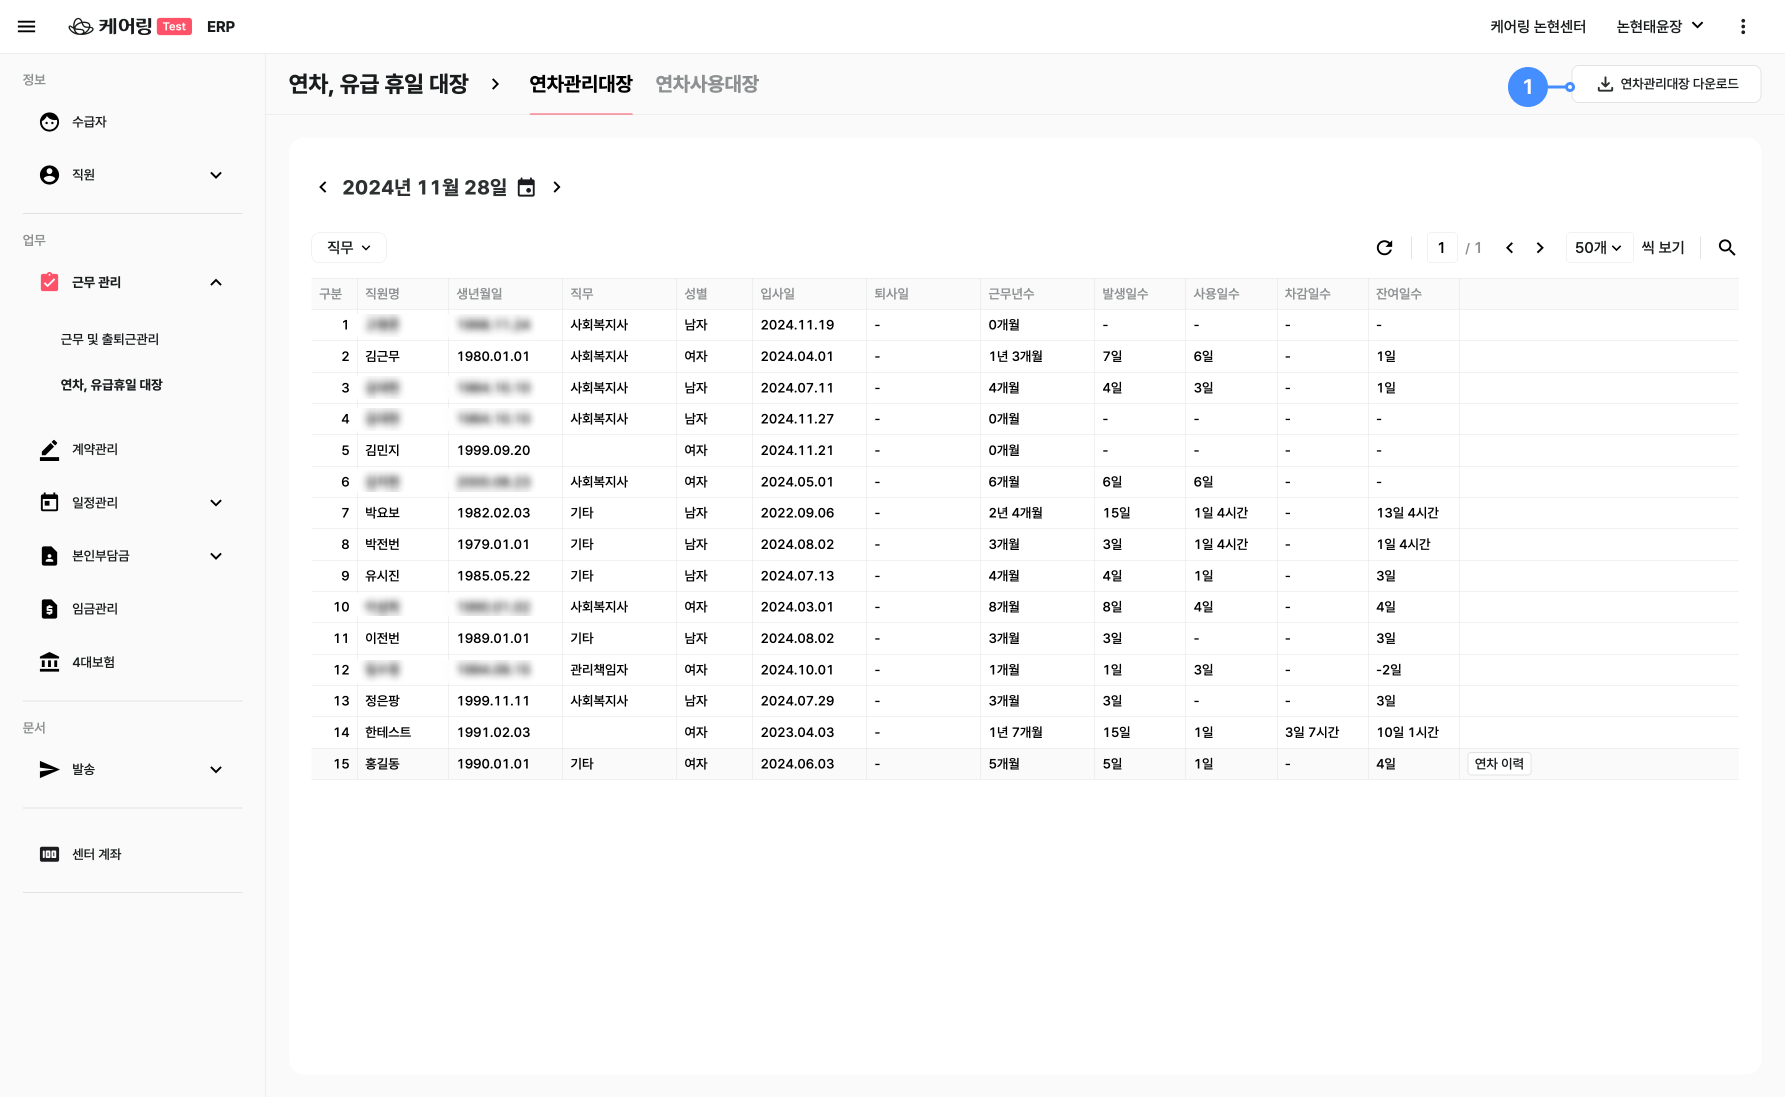Expand the 직원 sidebar section
This screenshot has height=1097, width=1785.
pos(216,175)
